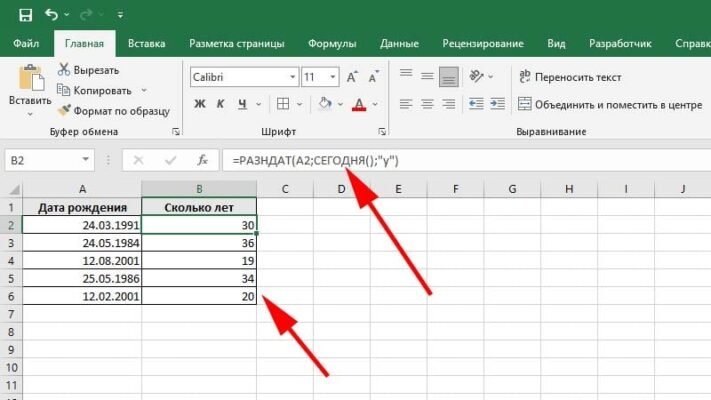Image resolution: width=711 pixels, height=400 pixels.
Task: Click Переносить текст (Wrap Text) button
Action: 570,77
